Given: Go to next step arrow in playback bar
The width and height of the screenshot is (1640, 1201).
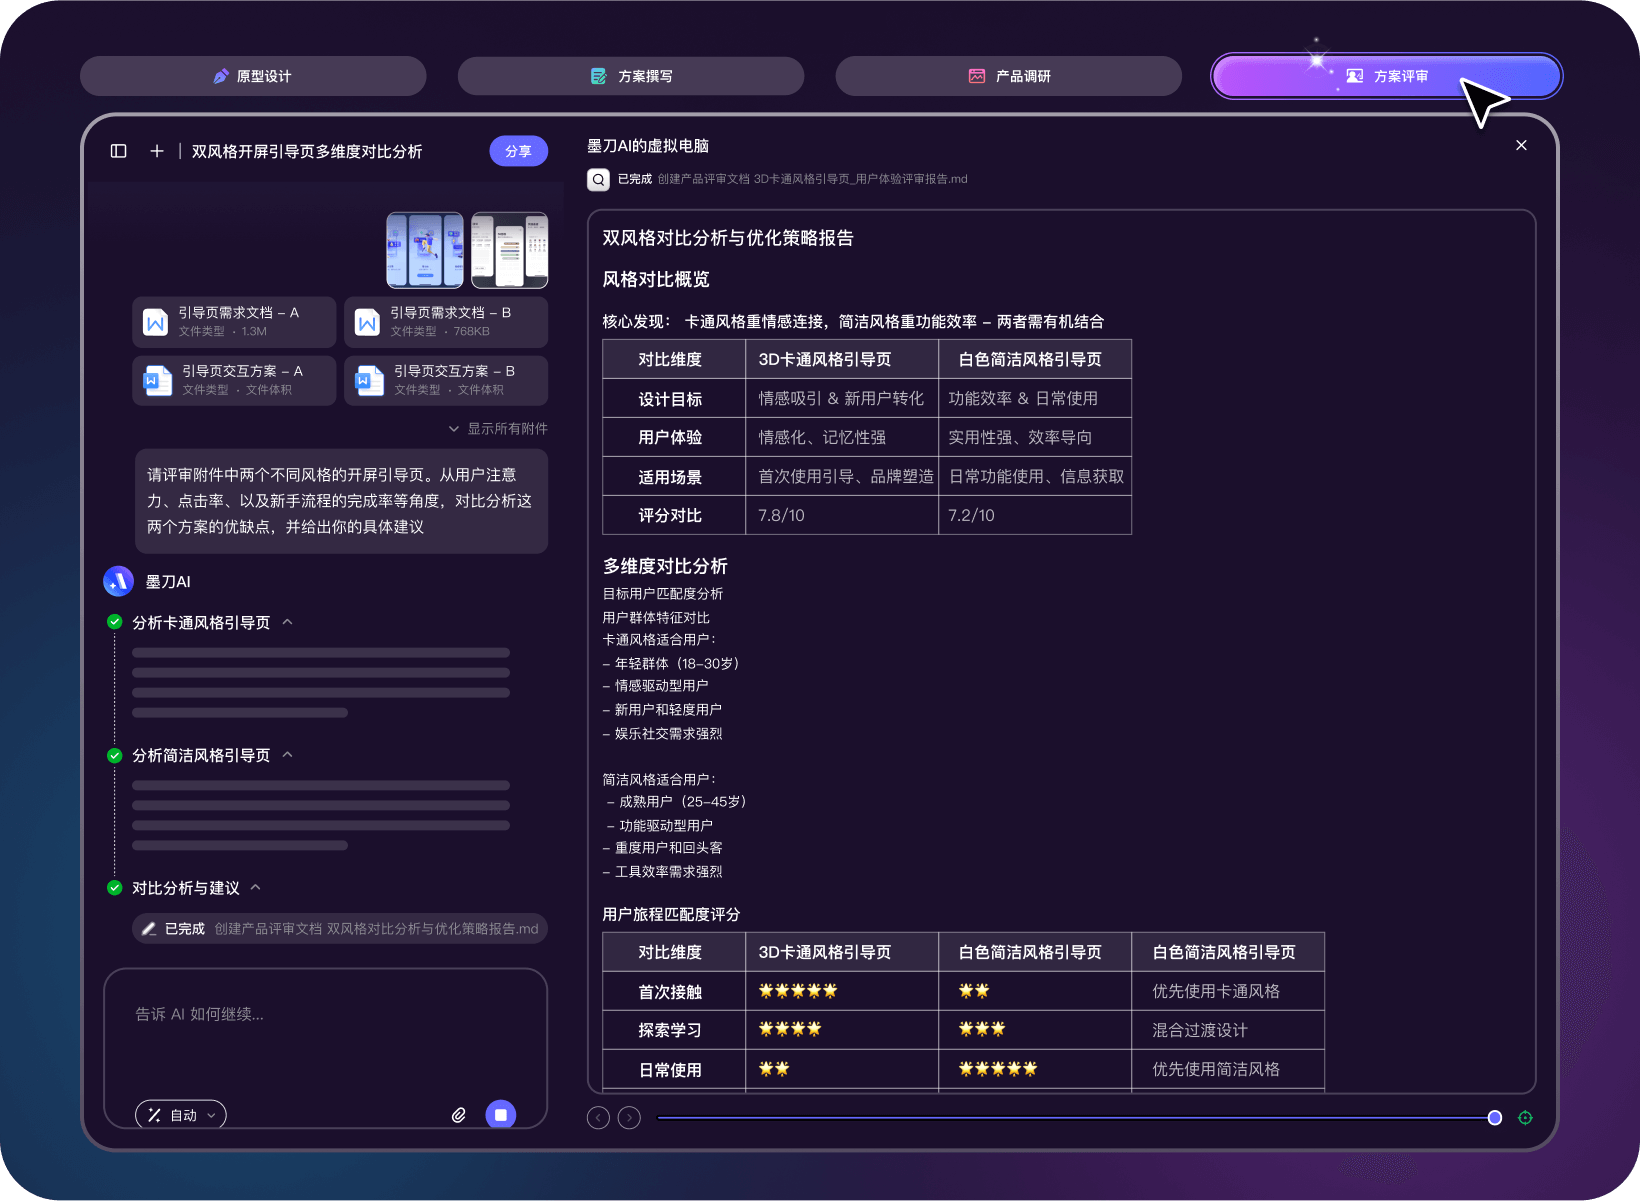Looking at the screenshot, I should (629, 1118).
